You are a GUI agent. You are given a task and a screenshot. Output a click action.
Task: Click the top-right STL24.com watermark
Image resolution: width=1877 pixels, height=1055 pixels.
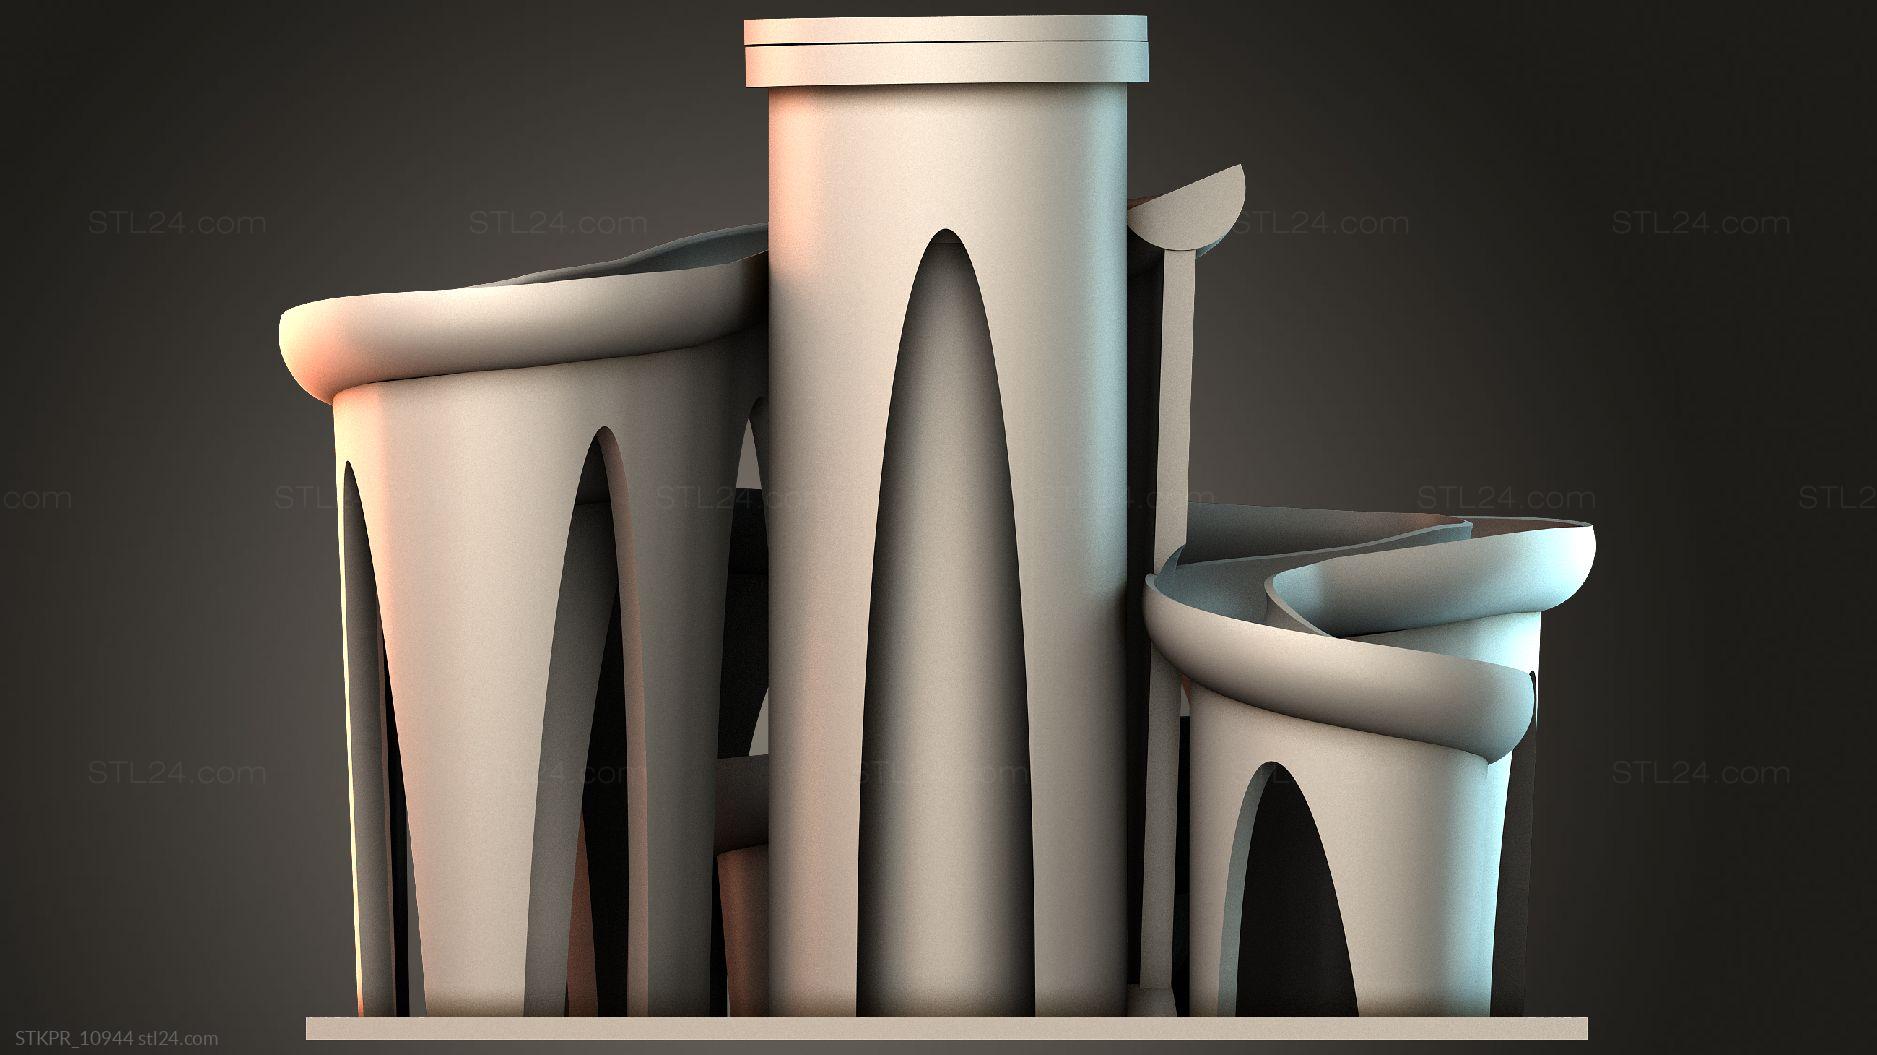click(1700, 223)
